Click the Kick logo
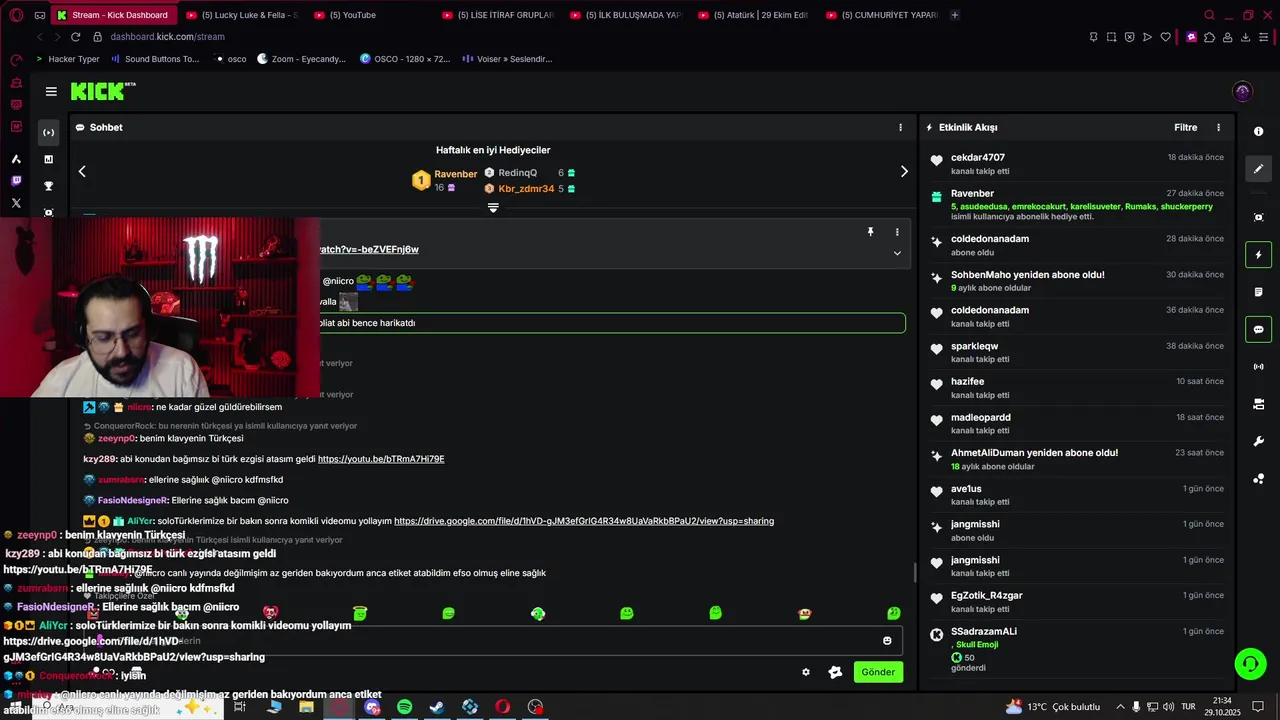Viewport: 1280px width, 720px height. pyautogui.click(x=103, y=92)
